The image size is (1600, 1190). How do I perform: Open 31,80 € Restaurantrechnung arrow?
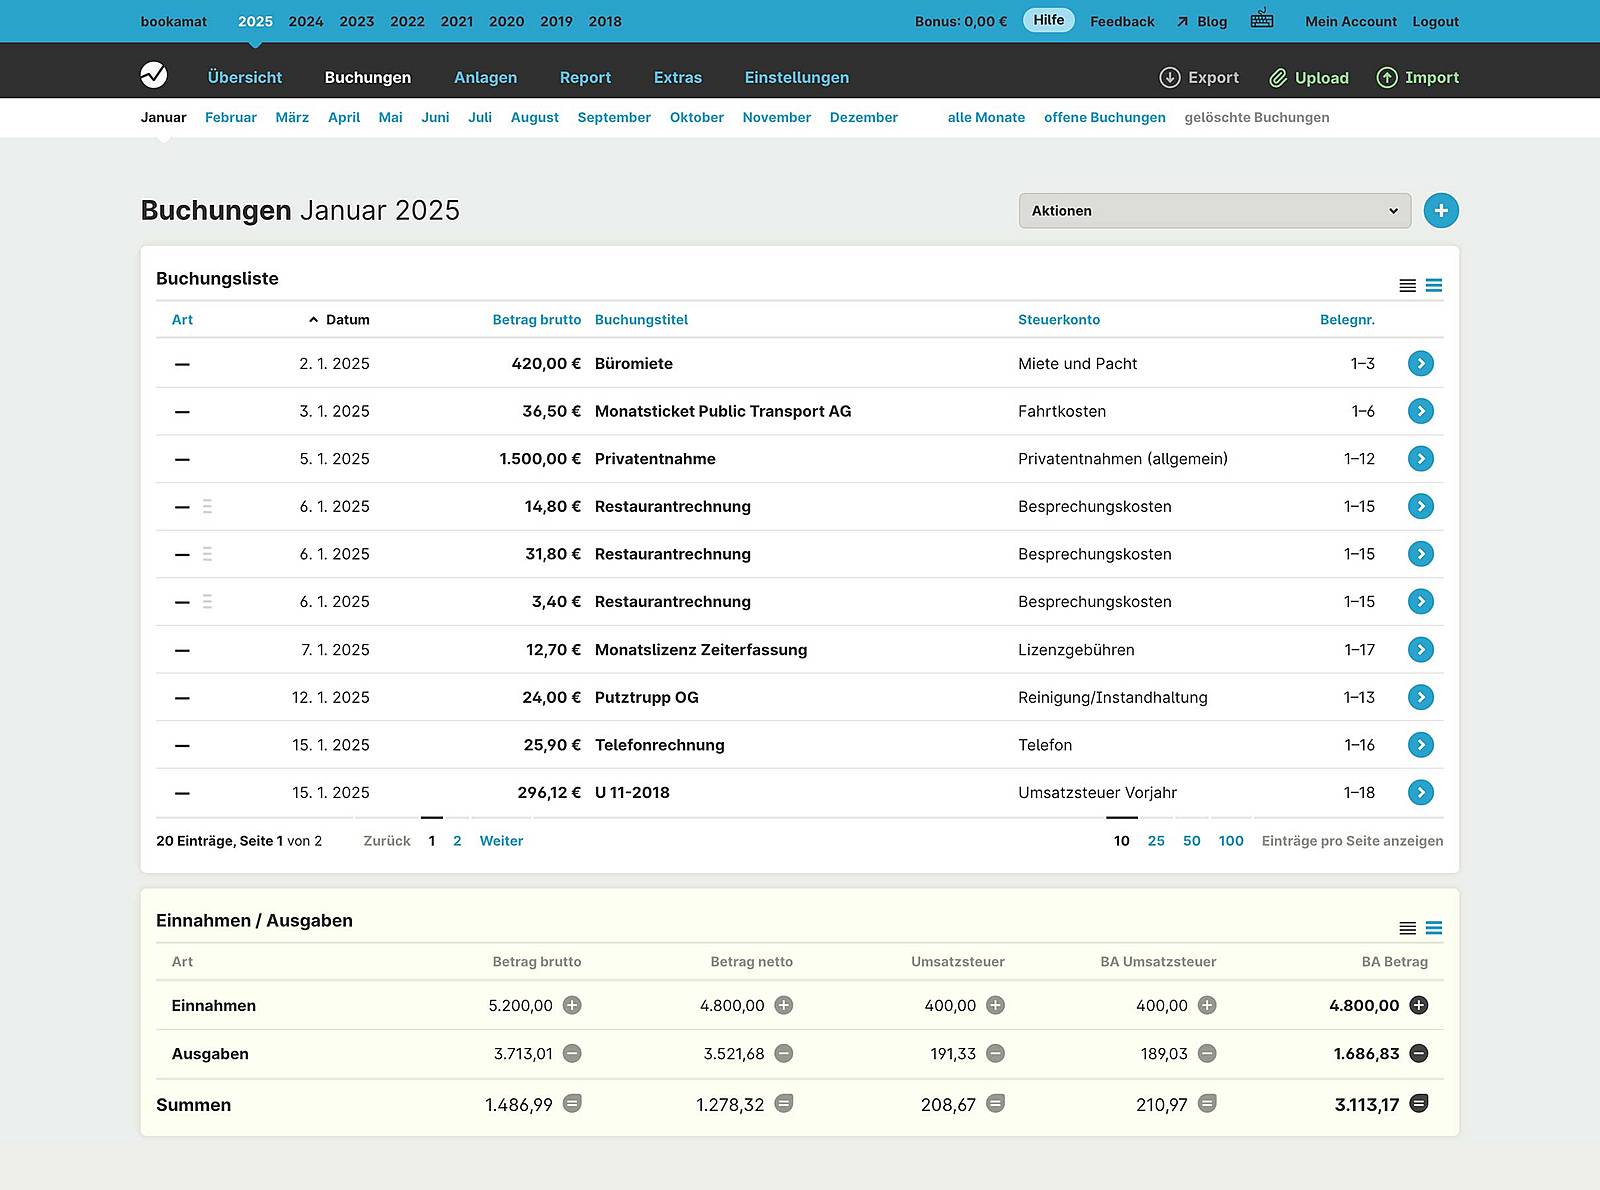coord(1420,554)
